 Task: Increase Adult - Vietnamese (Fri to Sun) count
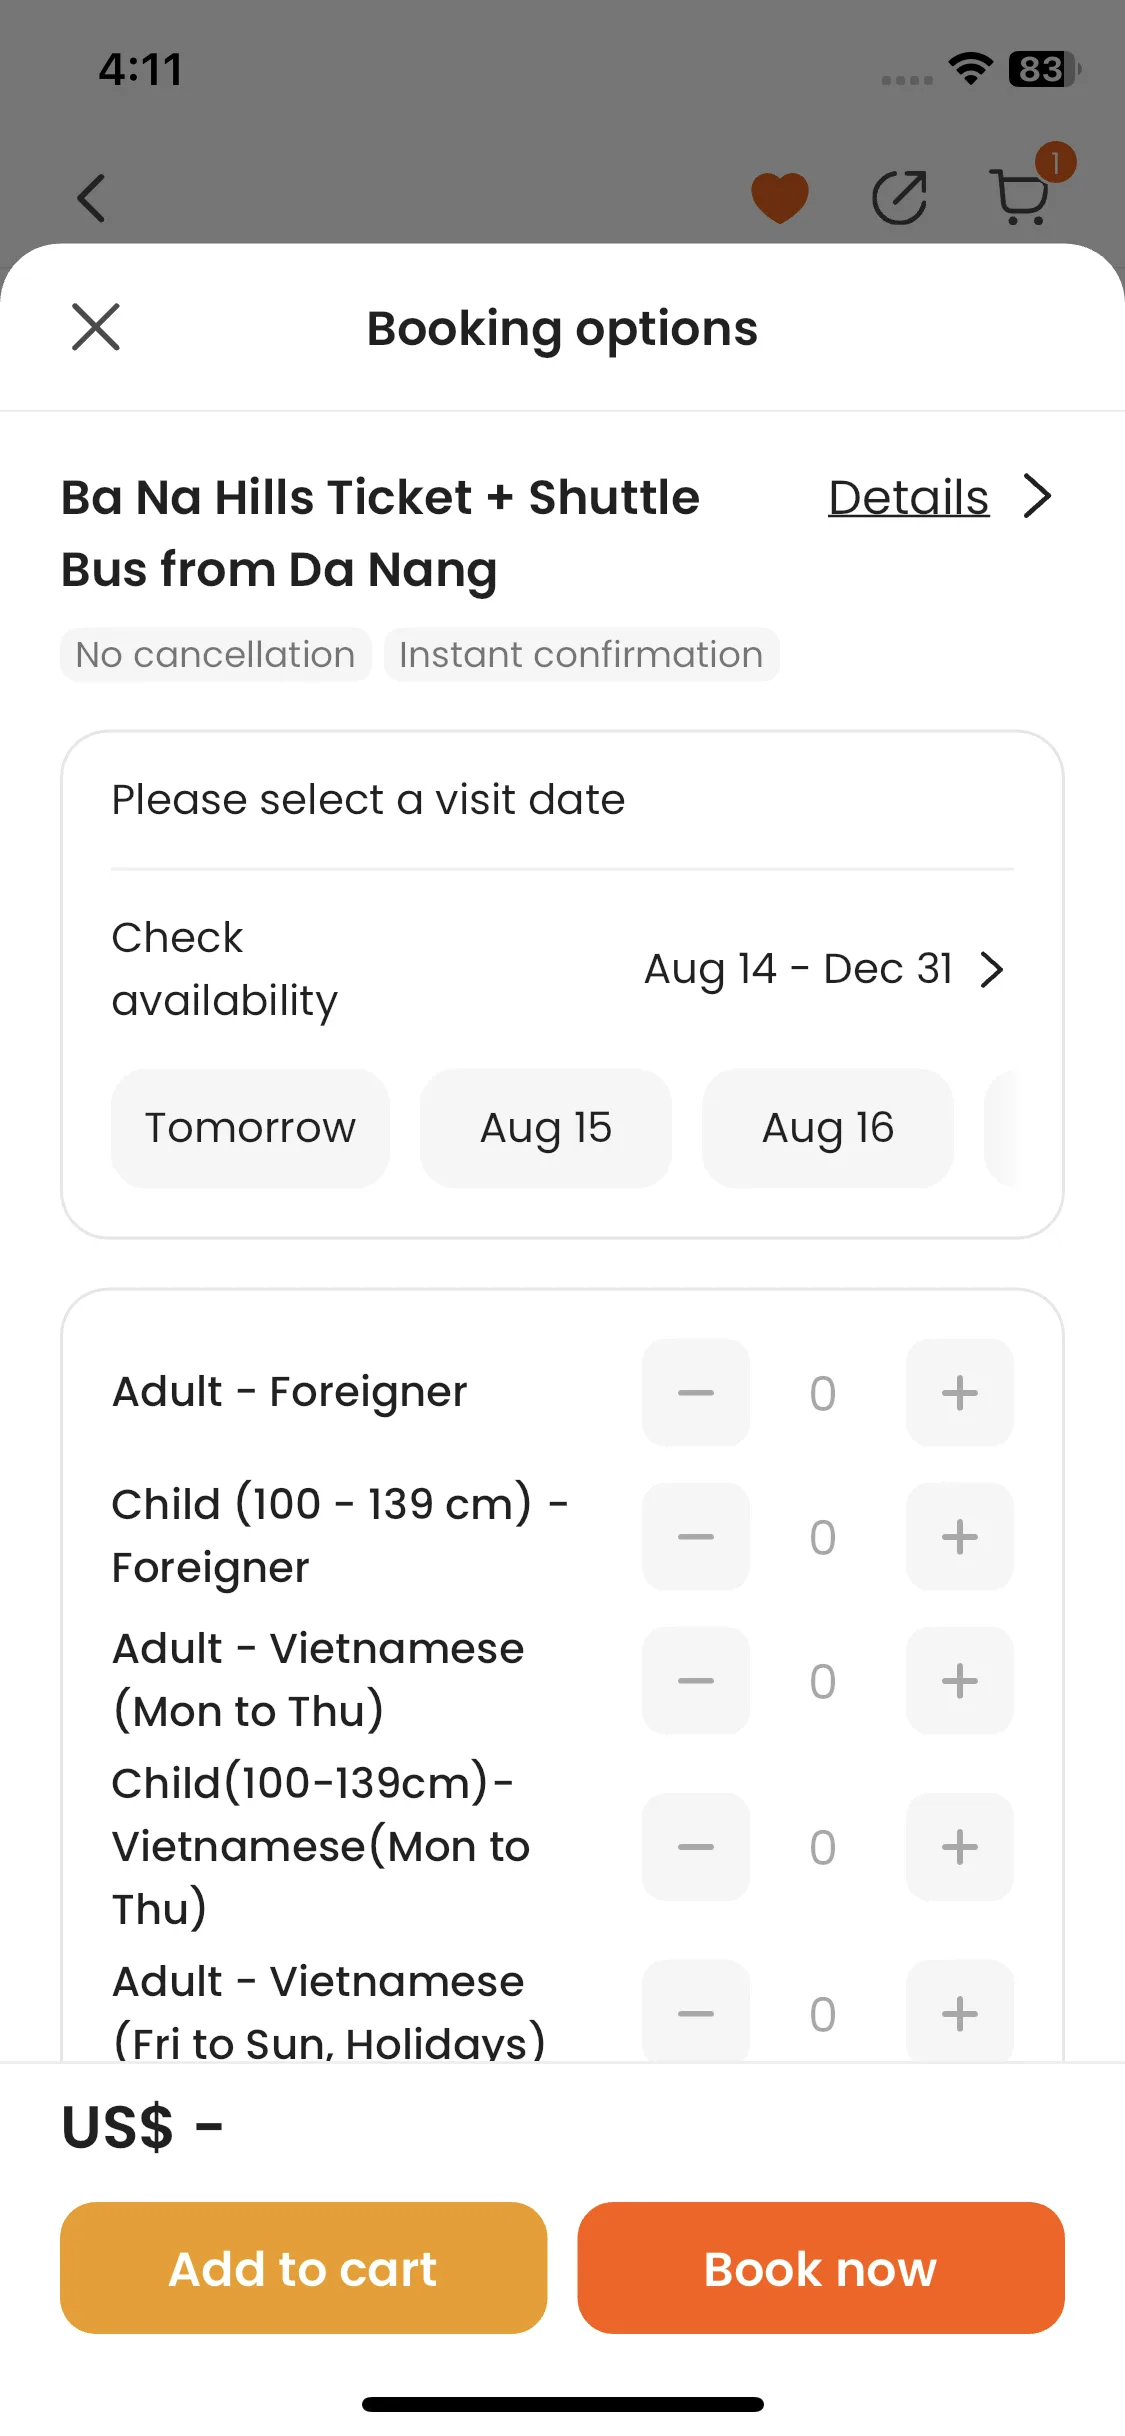coord(959,2012)
